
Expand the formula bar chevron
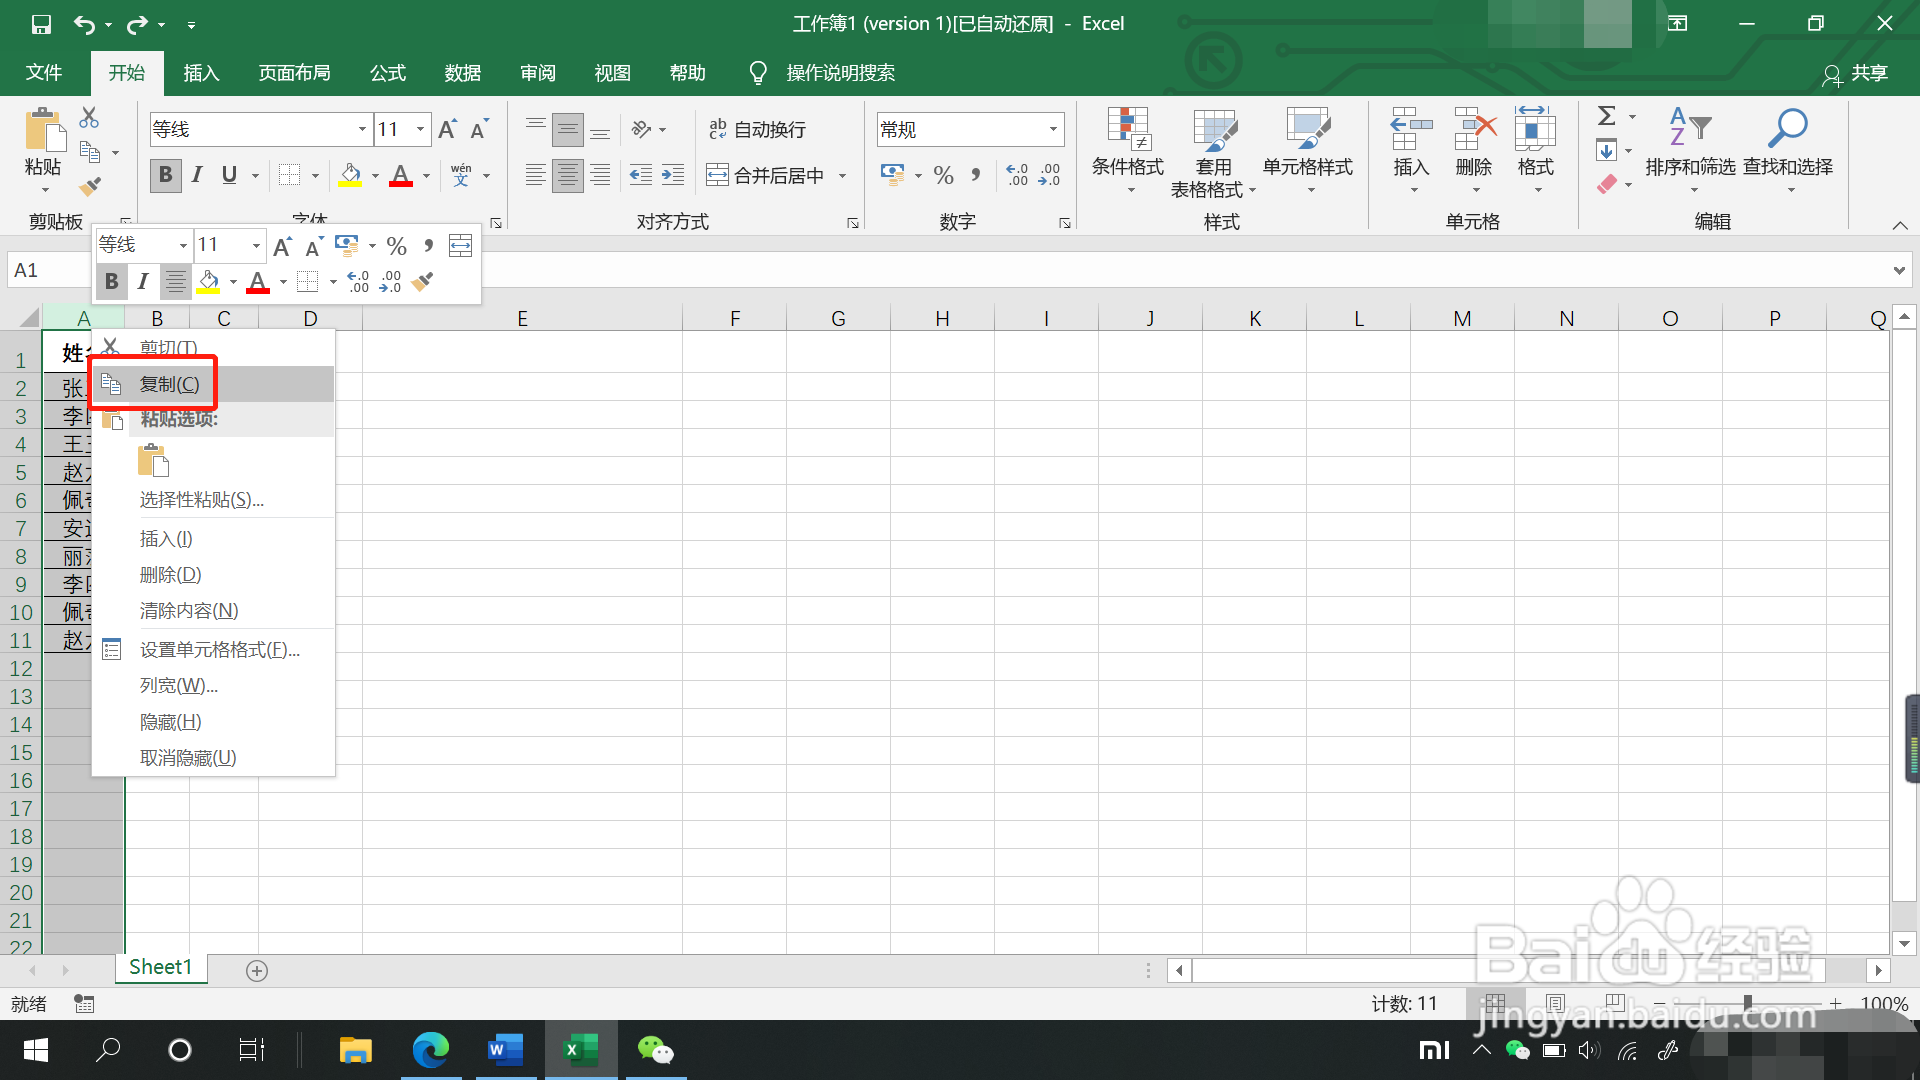pyautogui.click(x=1898, y=270)
